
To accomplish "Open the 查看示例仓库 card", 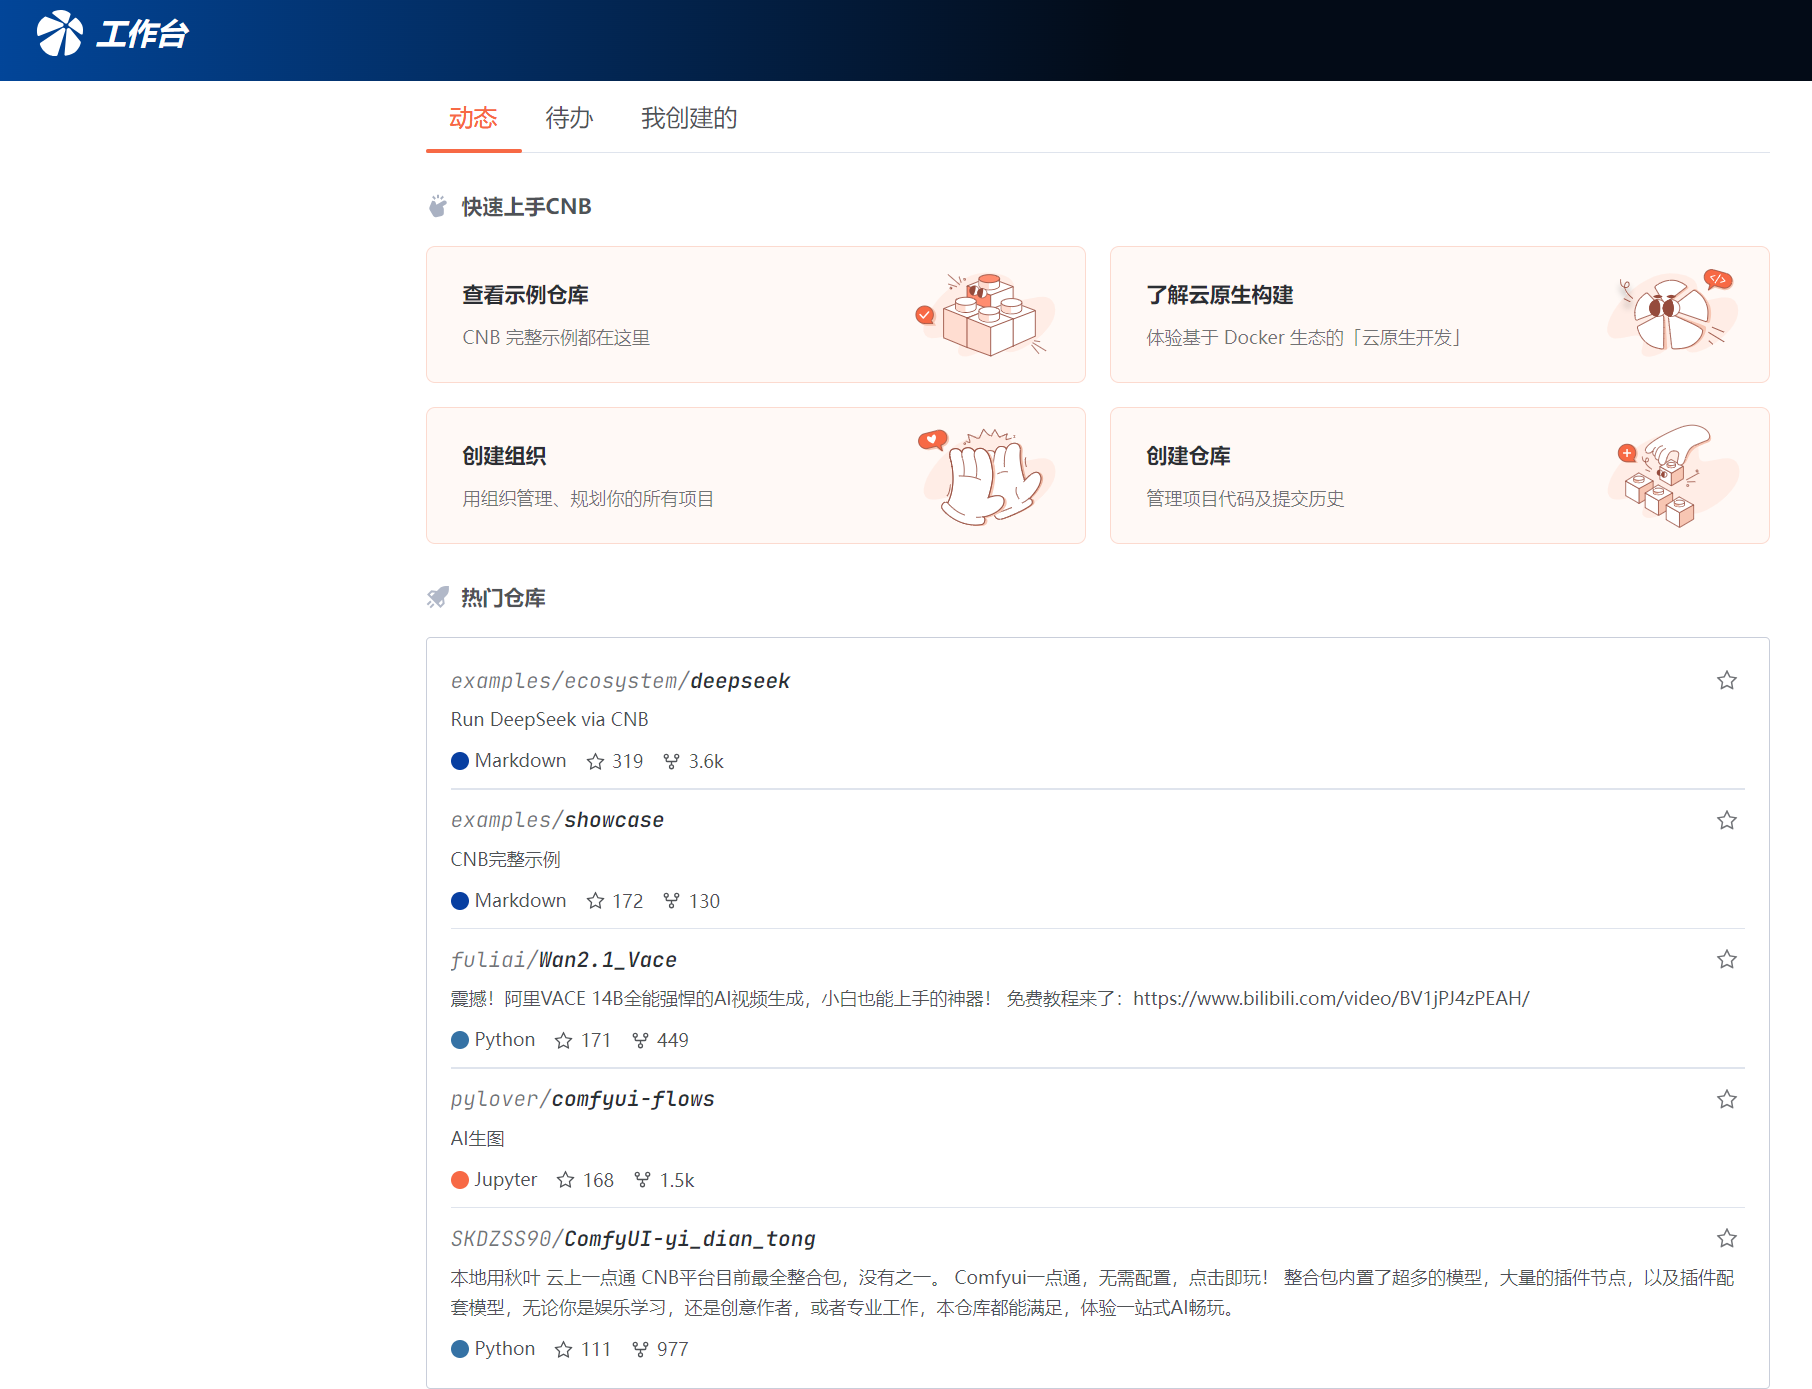I will click(756, 314).
